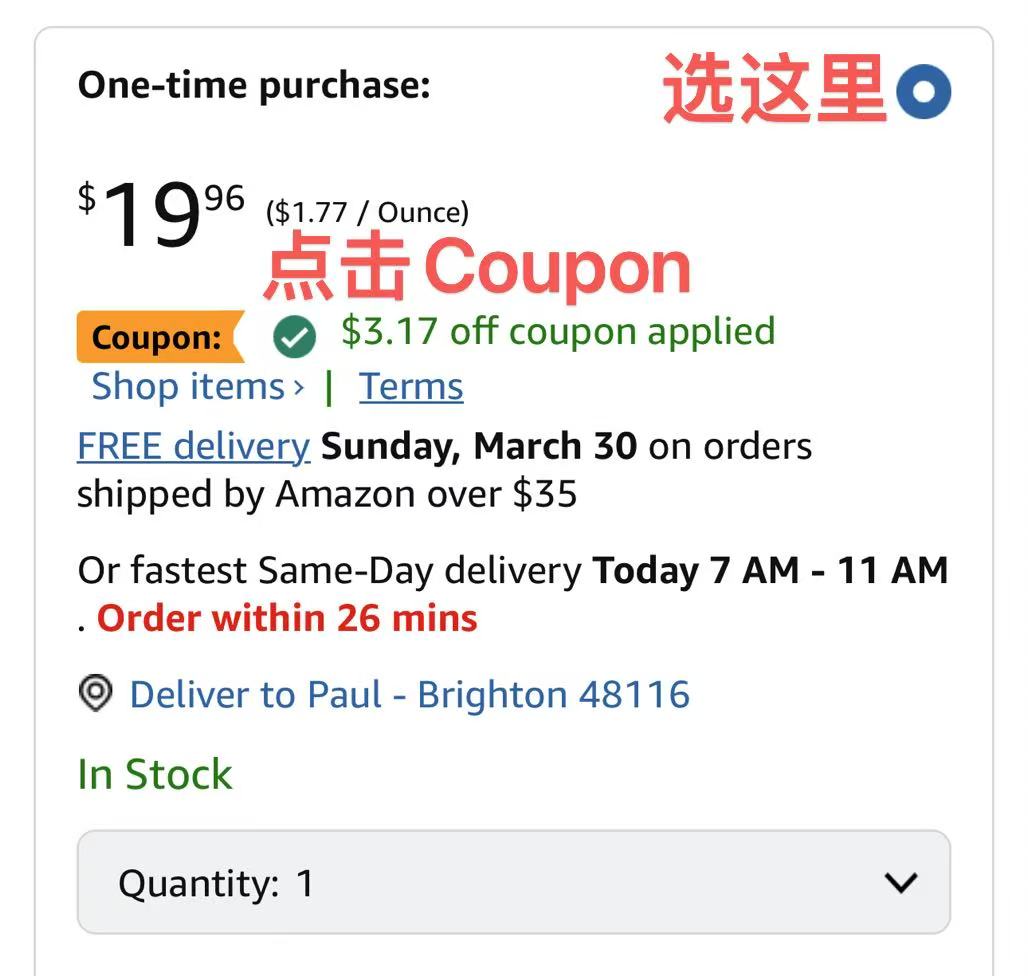1028x976 pixels.
Task: Click the chevron after Shop items
Action: pyautogui.click(x=298, y=387)
